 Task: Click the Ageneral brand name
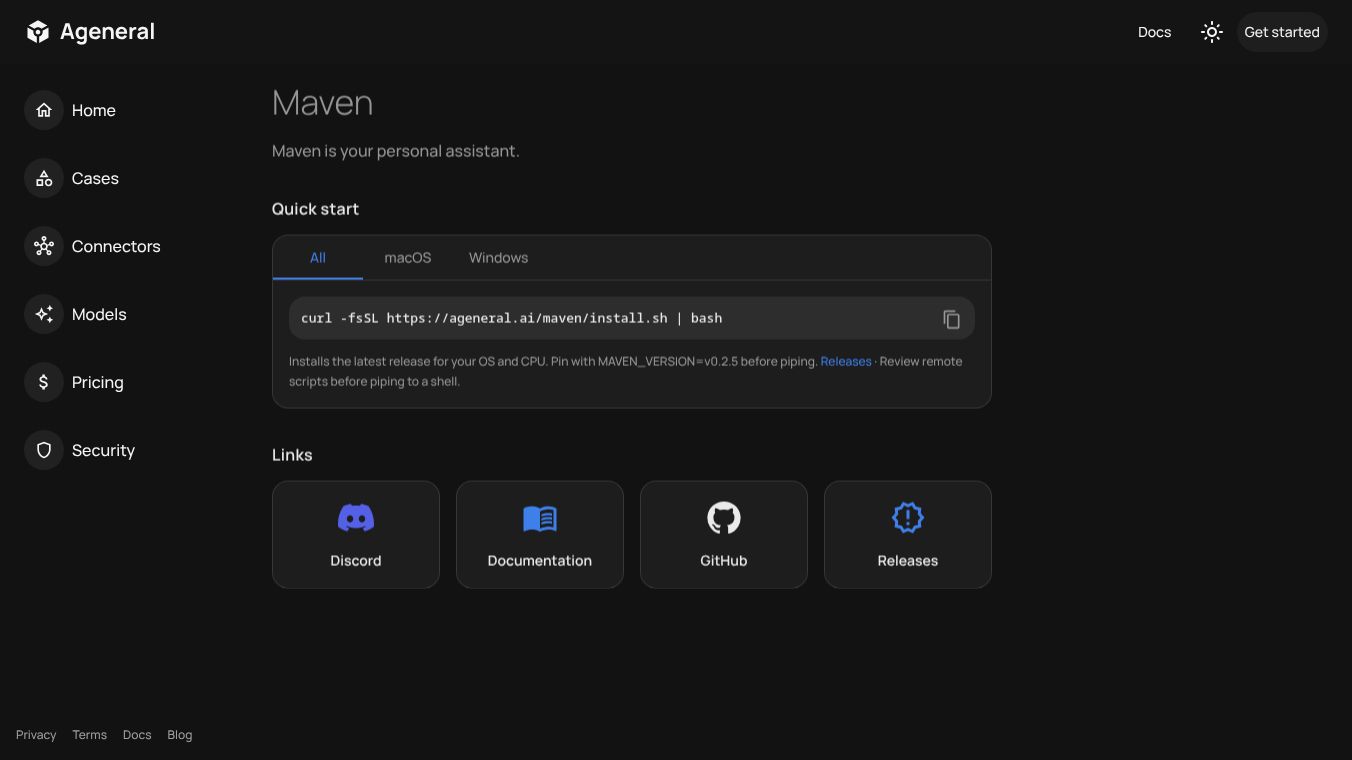pyautogui.click(x=107, y=32)
